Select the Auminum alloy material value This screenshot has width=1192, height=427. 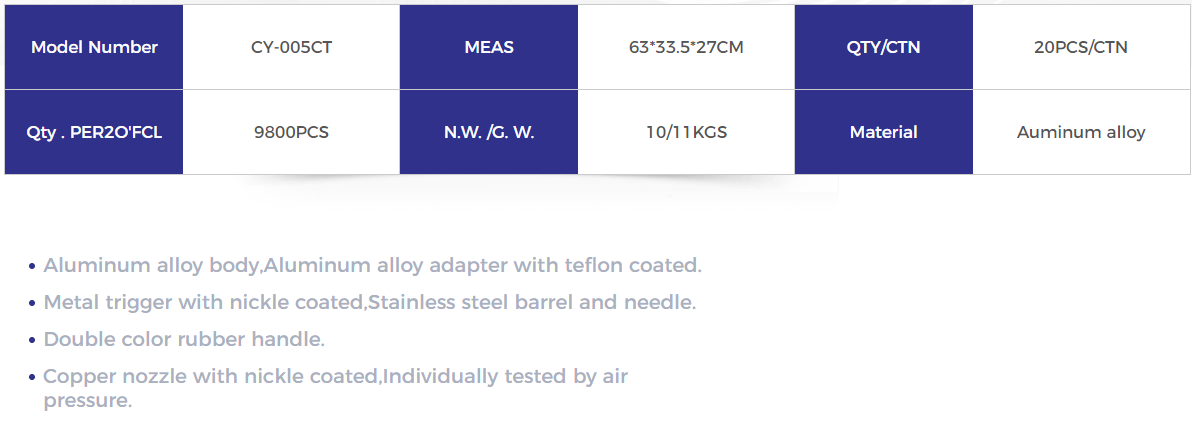(1081, 132)
